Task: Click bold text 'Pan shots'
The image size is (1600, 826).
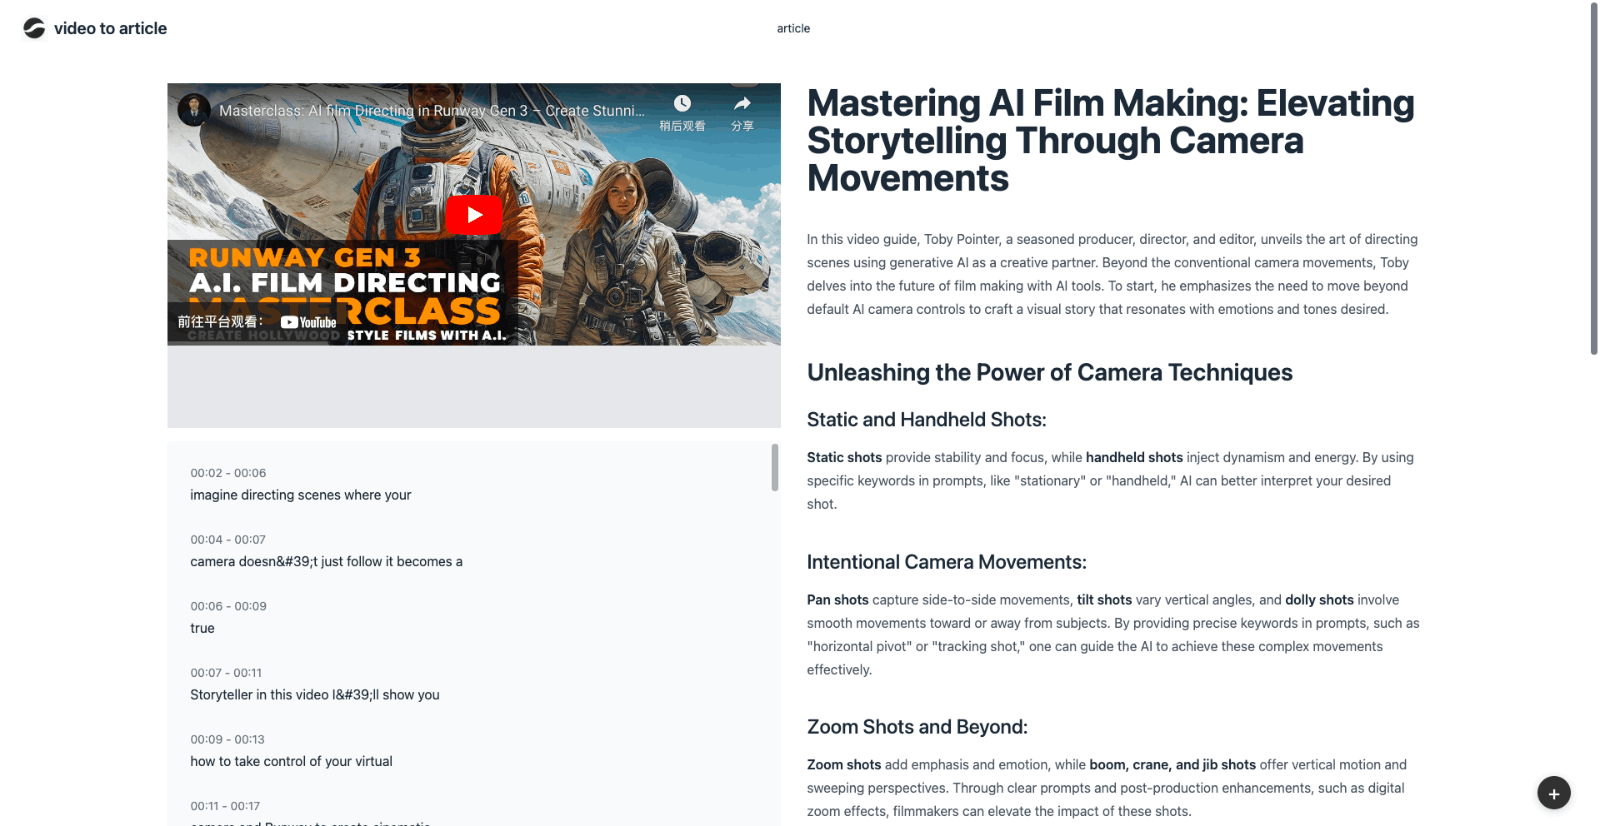Action: 837,600
